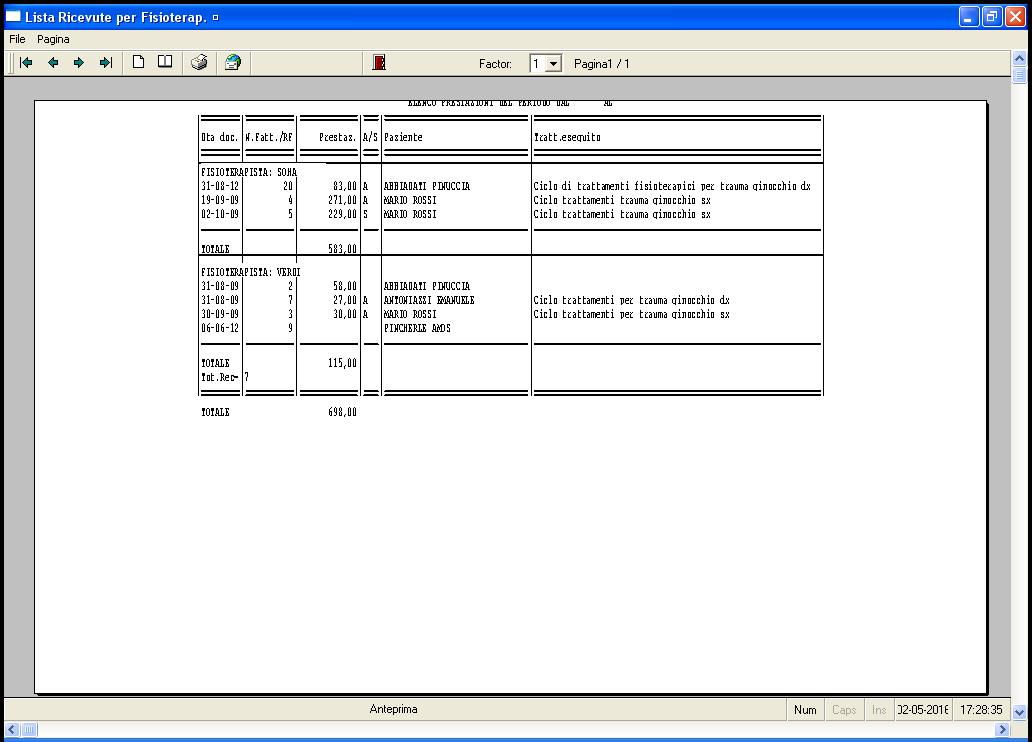Click the subtotal value 115,00
Image resolution: width=1032 pixels, height=742 pixels.
point(342,363)
